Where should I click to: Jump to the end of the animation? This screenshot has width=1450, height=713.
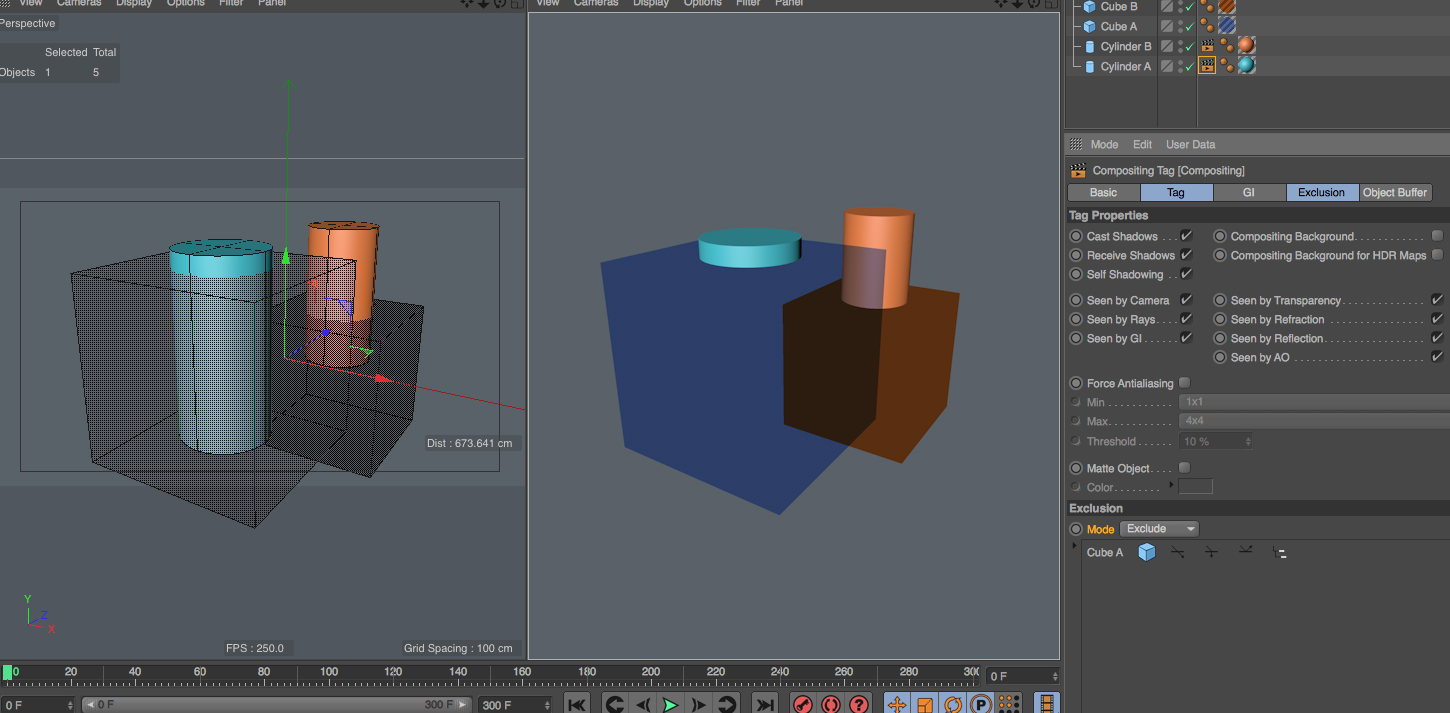coord(764,704)
